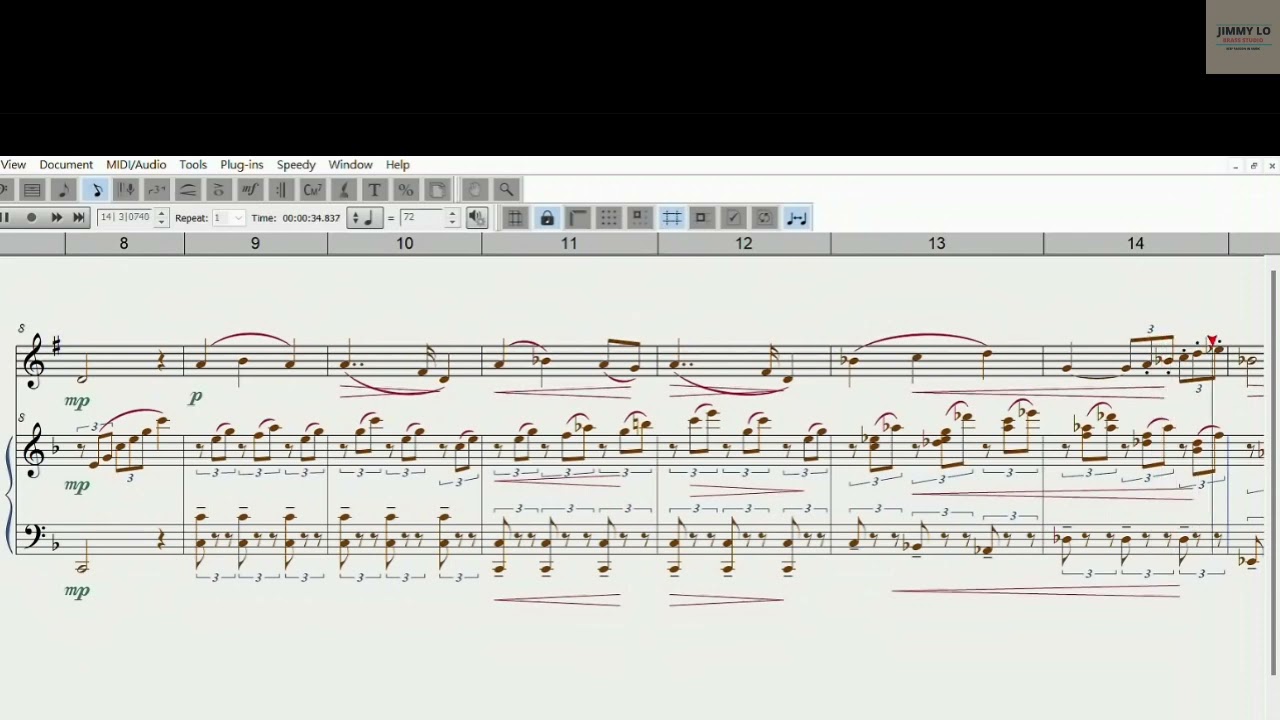Jump to measure 11 on the ruler
Viewport: 1280px width, 720px height.
pos(569,243)
